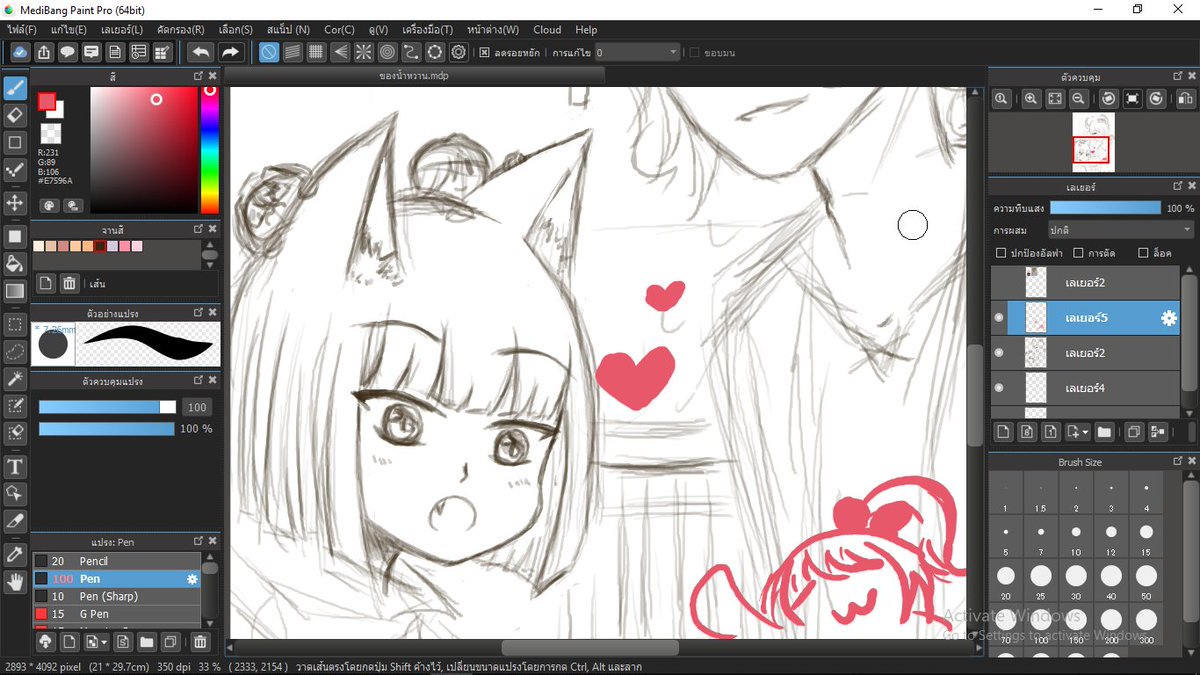Select the Brush tool in left toolbar

click(x=15, y=88)
